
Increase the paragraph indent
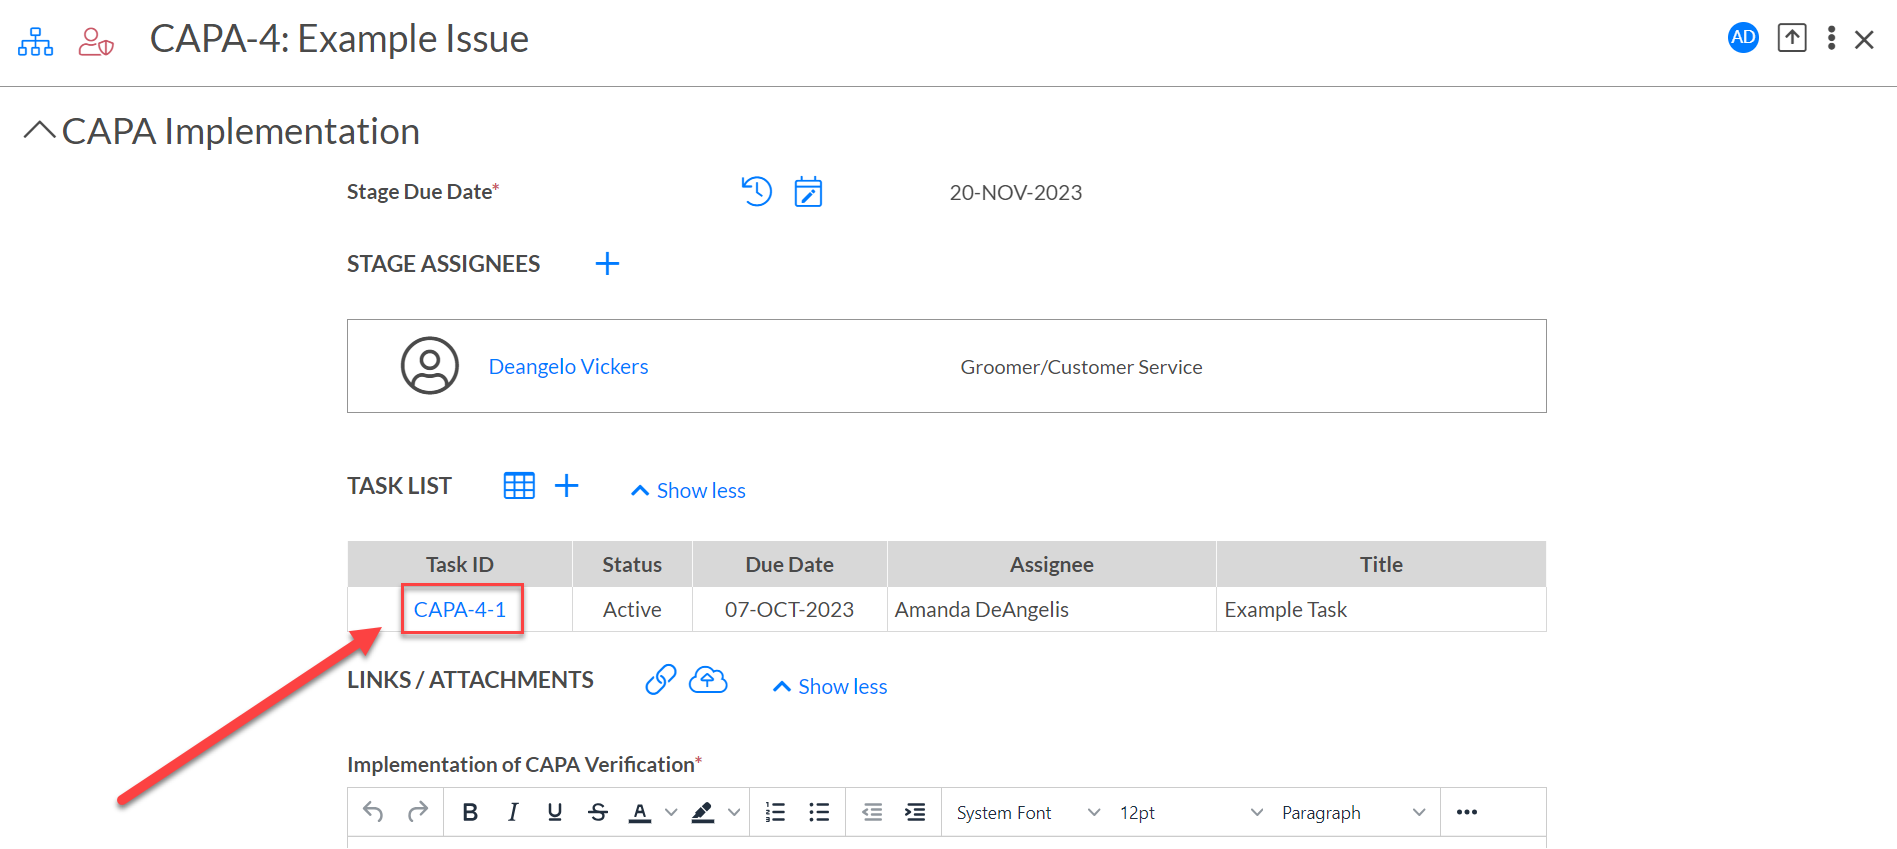pyautogui.click(x=915, y=812)
